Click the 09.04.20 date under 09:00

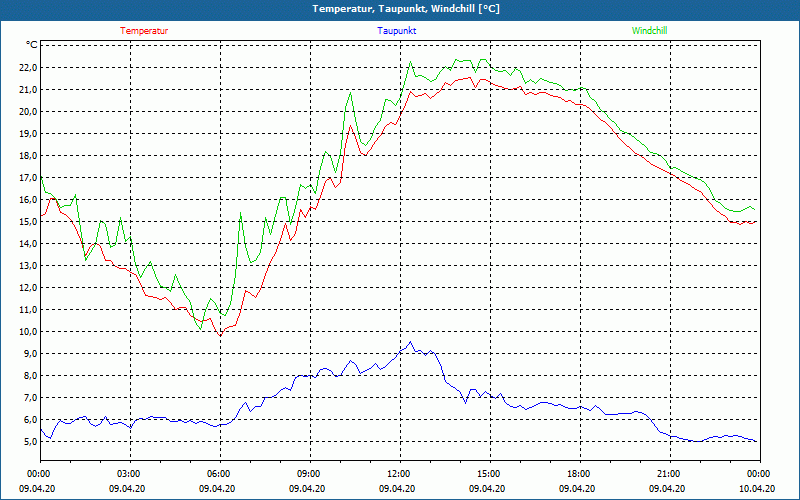(307, 488)
